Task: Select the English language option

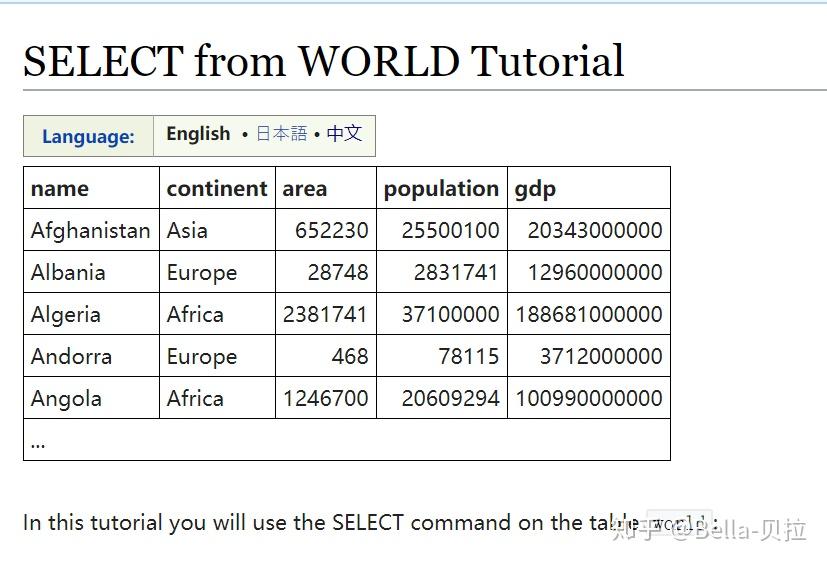Action: click(x=198, y=133)
